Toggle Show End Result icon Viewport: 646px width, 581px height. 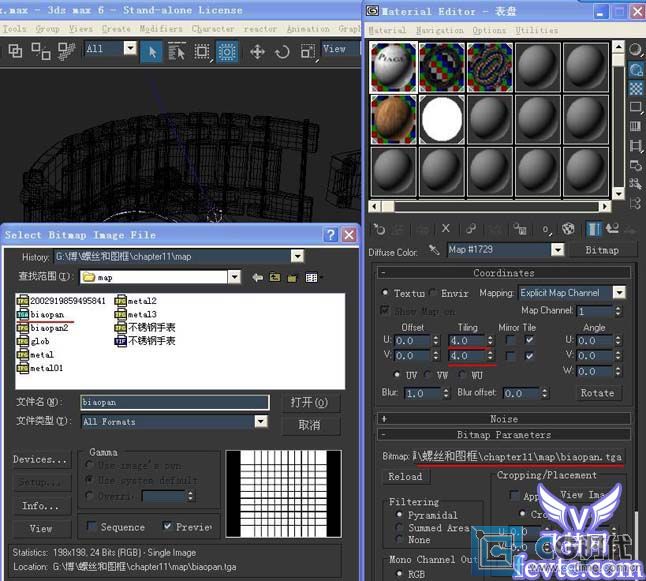[594, 229]
